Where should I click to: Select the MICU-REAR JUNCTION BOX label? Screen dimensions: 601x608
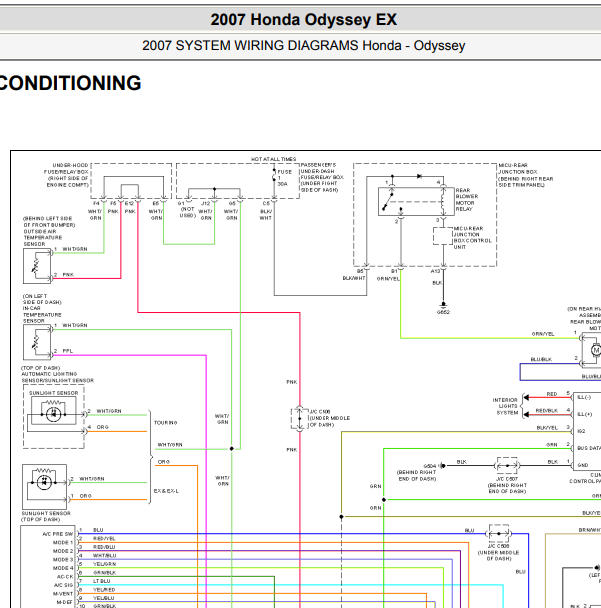coord(525,175)
